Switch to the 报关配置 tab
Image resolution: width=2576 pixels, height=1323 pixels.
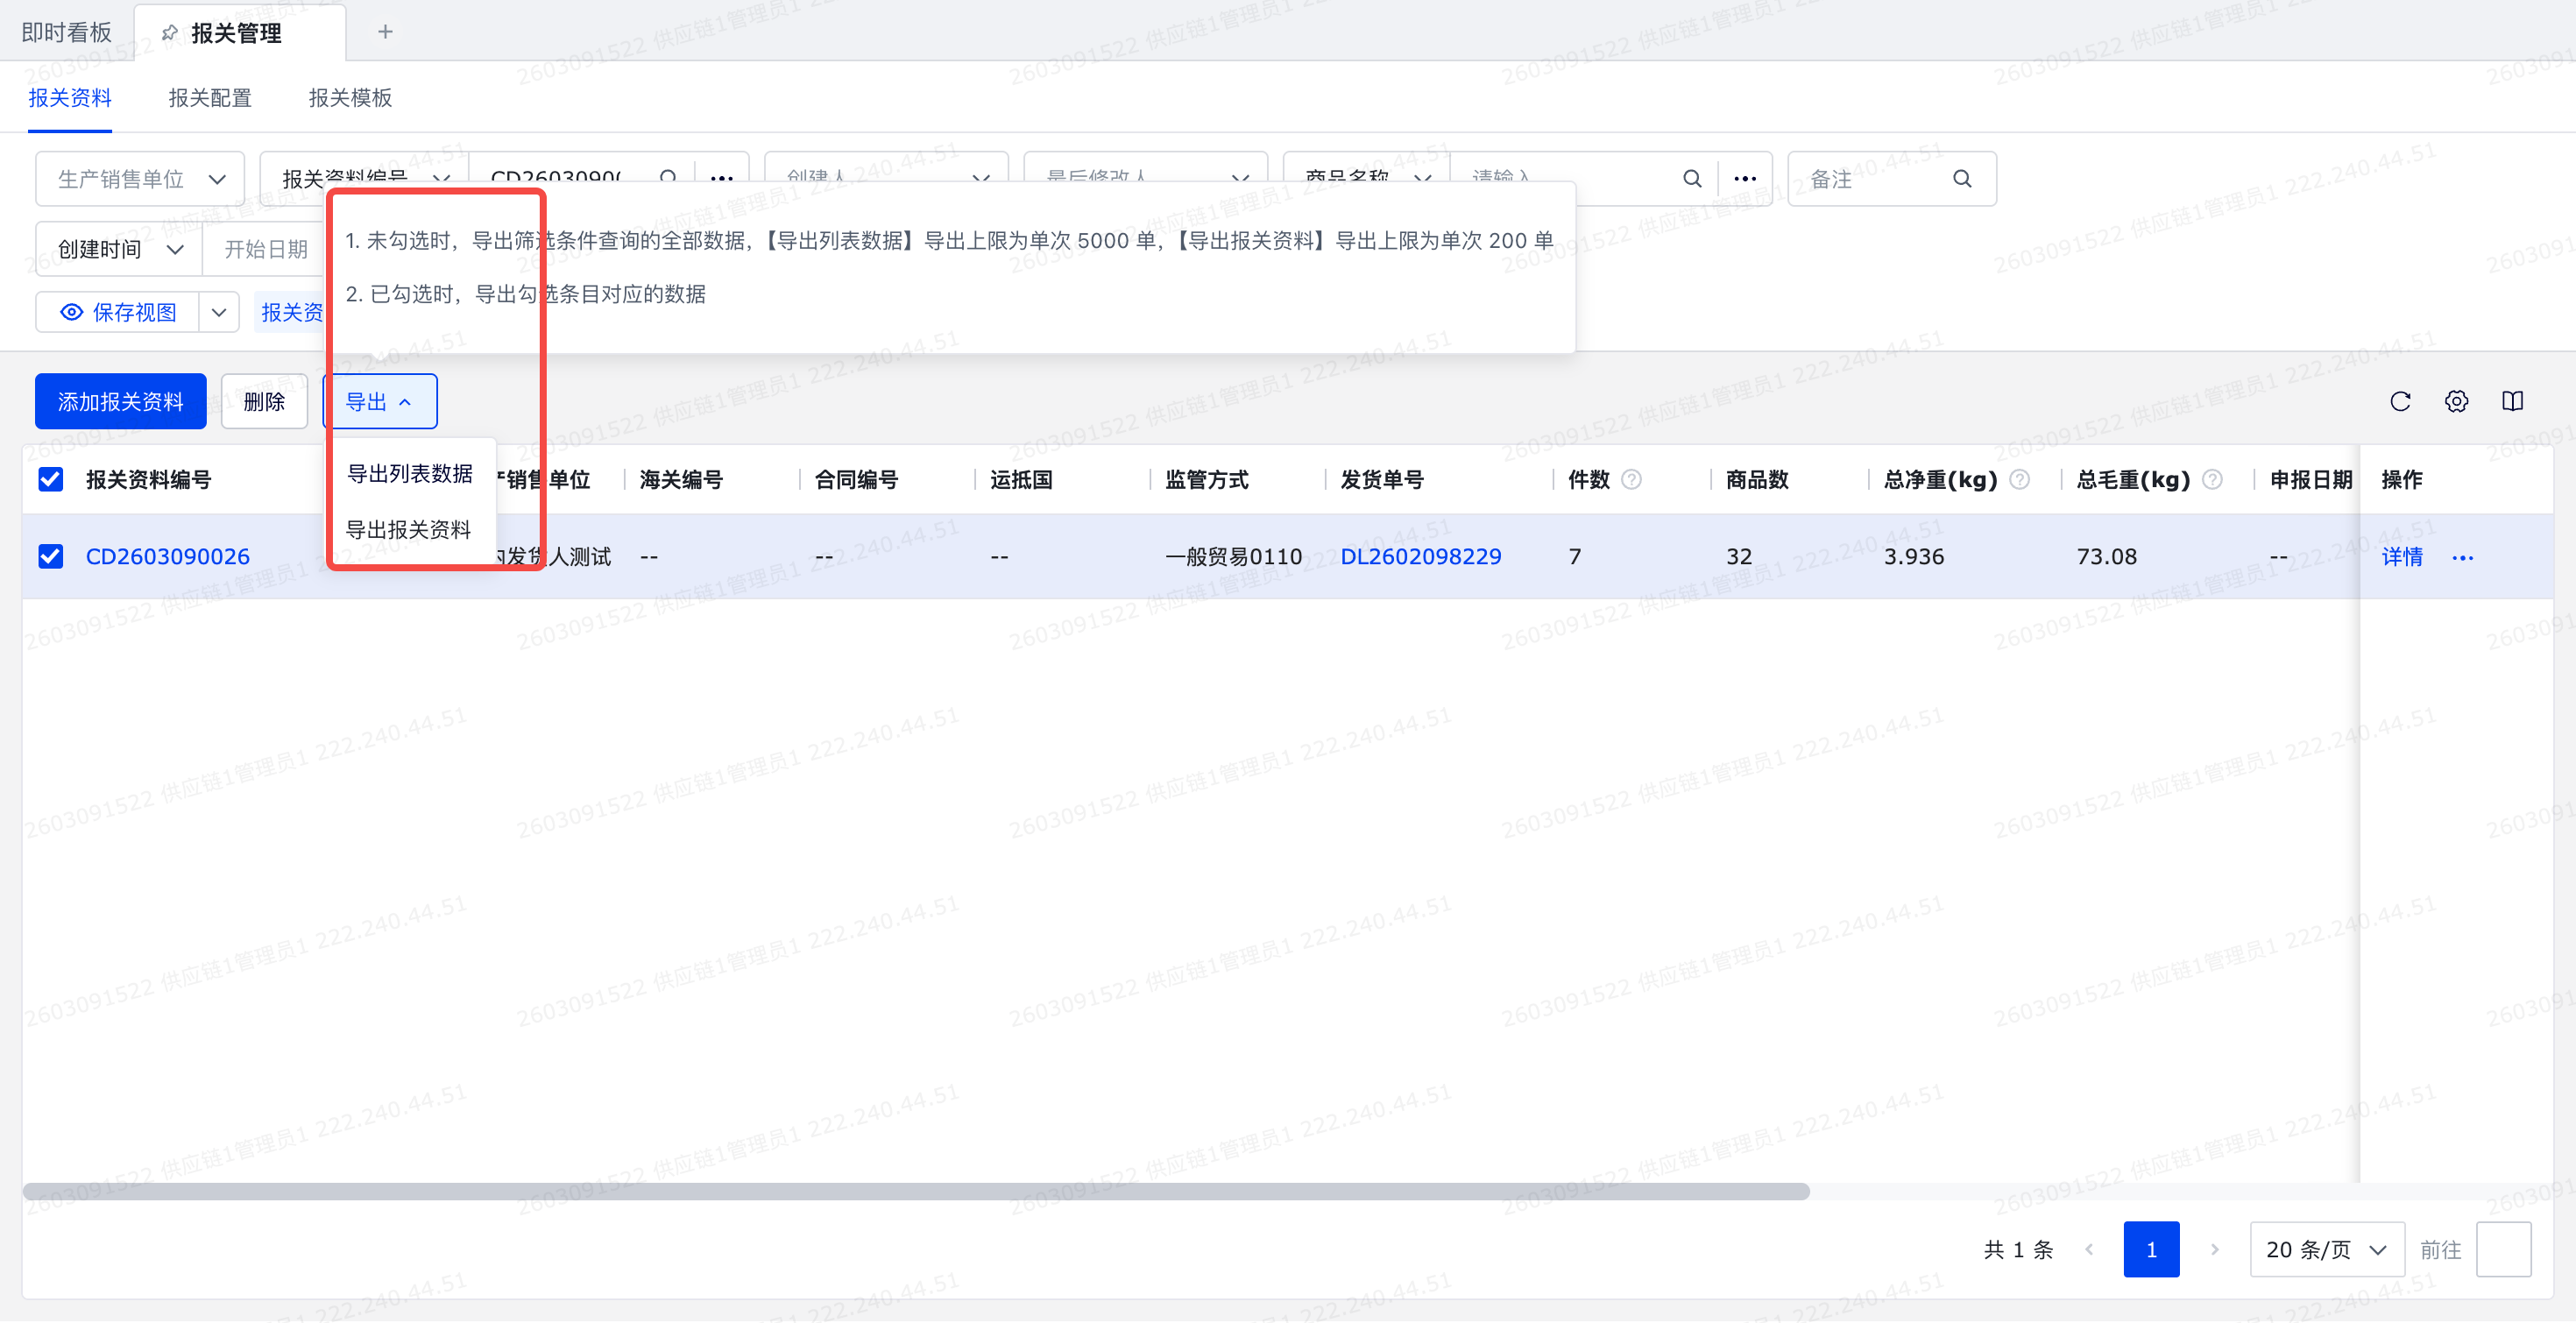(x=210, y=98)
